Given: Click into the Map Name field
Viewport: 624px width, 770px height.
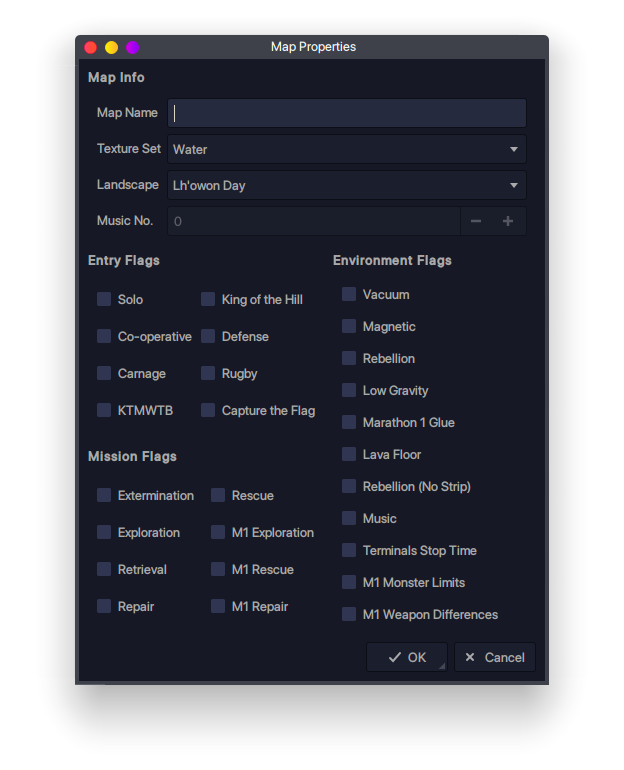Looking at the screenshot, I should click(x=346, y=113).
